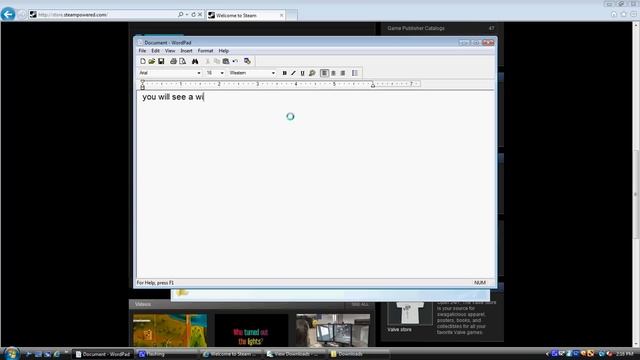Click into the WordPad document text area

pos(315,184)
